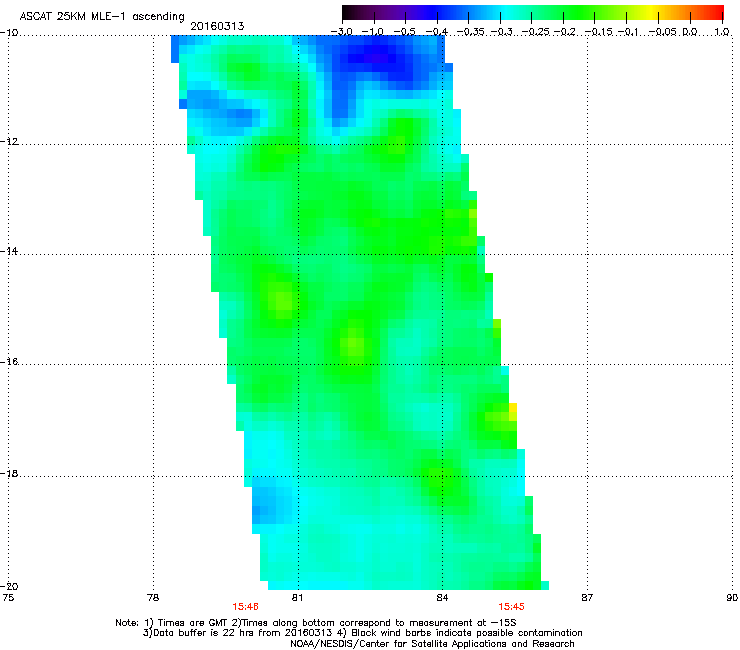Click the 81 longitude axis label
740x650 pixels.
pyautogui.click(x=297, y=598)
